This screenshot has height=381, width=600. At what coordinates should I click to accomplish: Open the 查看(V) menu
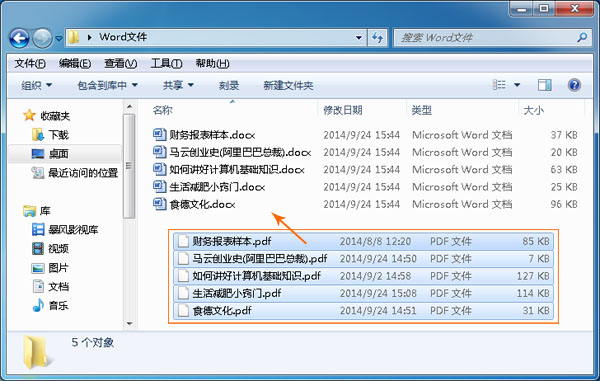[121, 63]
